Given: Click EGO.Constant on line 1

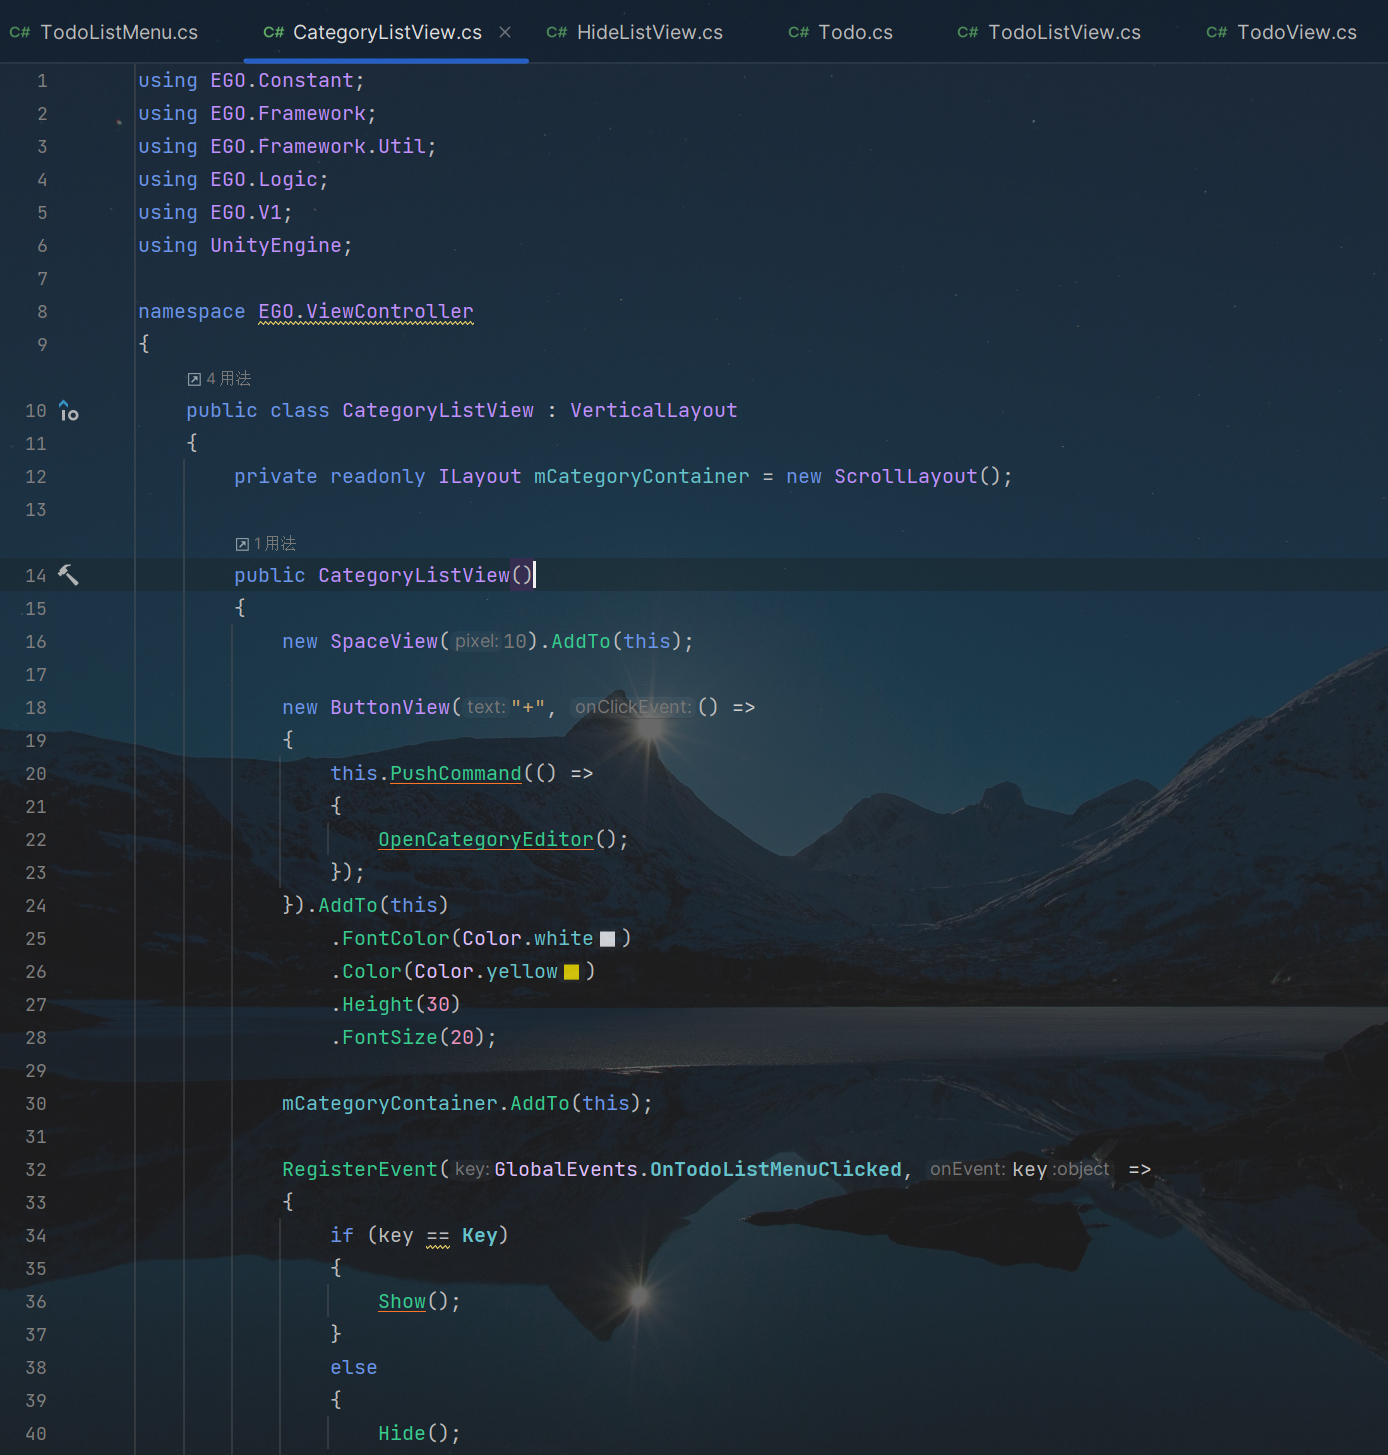Looking at the screenshot, I should point(282,80).
